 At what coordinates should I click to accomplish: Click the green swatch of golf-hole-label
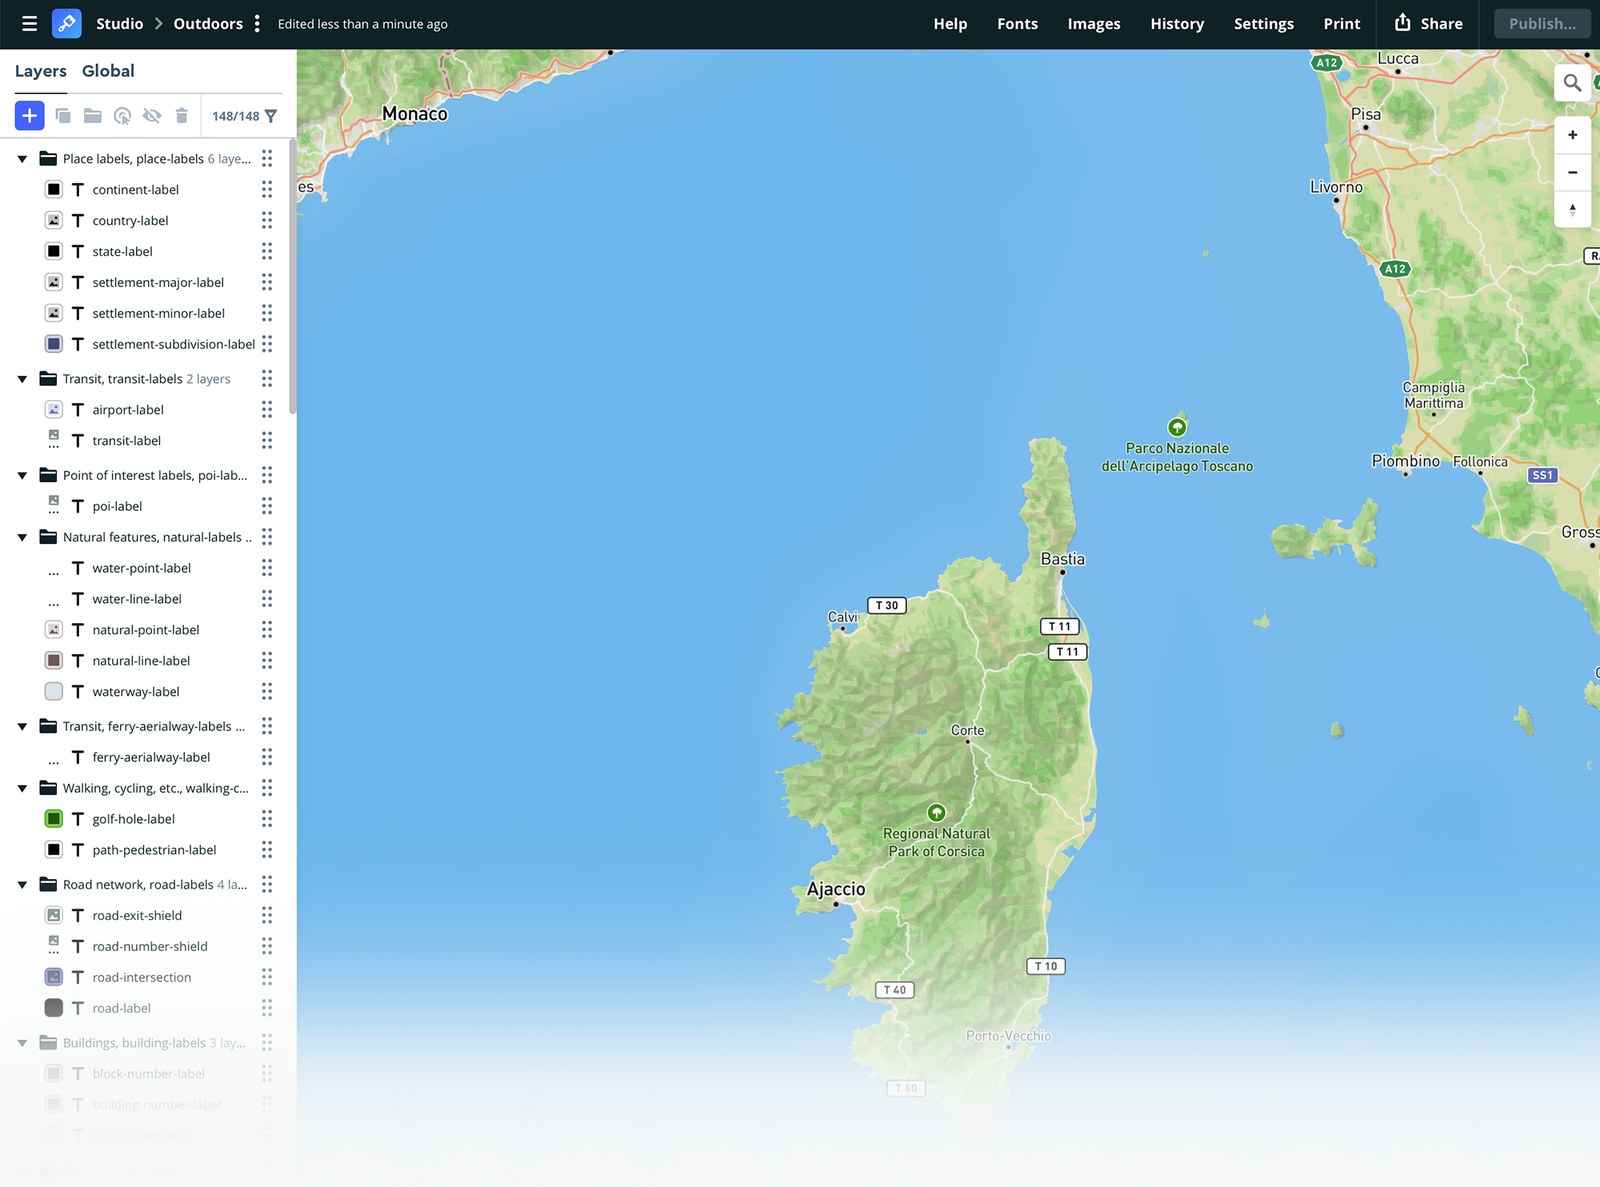[54, 819]
